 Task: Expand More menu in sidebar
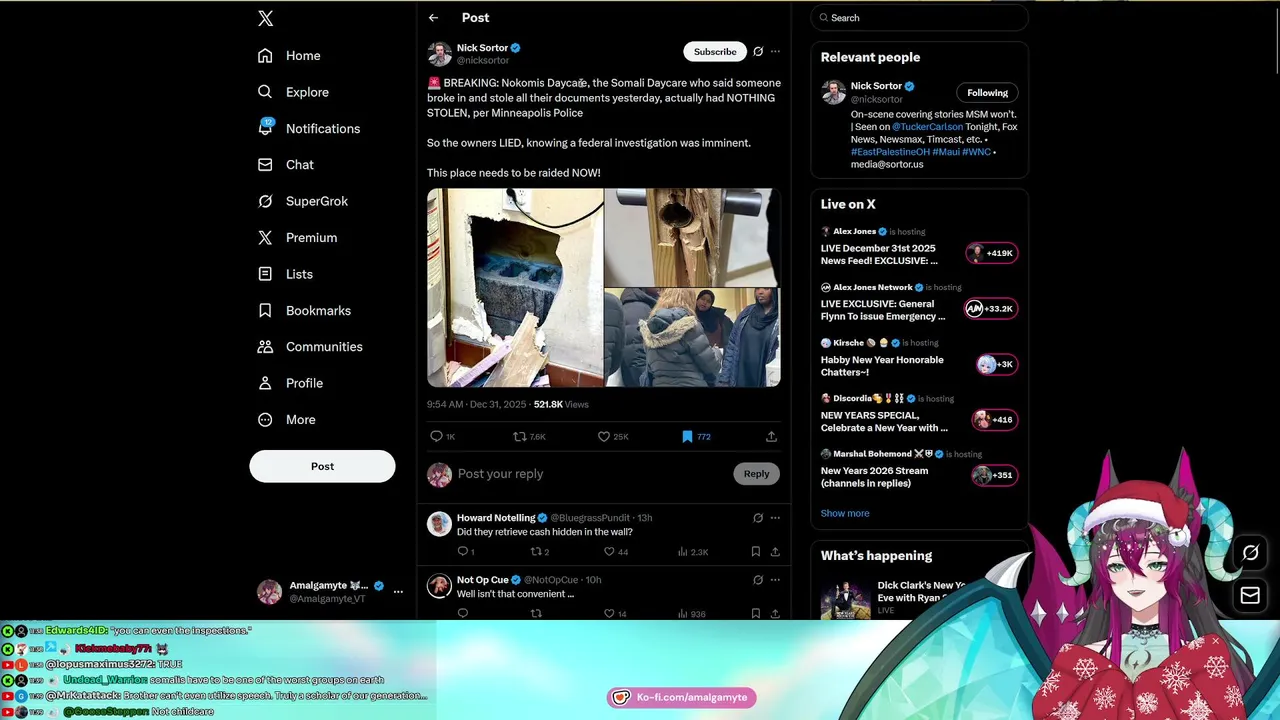[287, 420]
